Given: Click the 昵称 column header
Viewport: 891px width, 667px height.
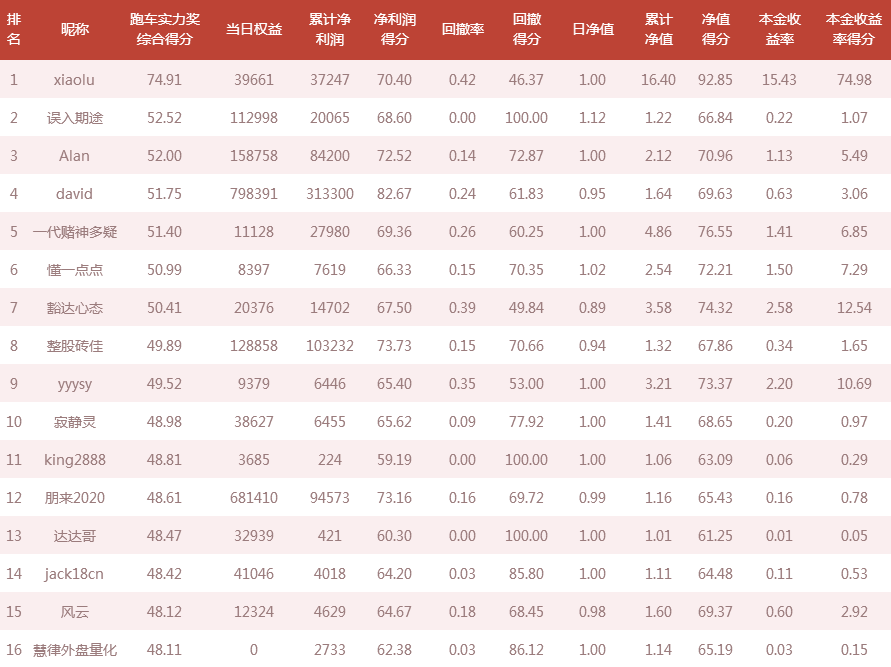Looking at the screenshot, I should click(x=75, y=29).
